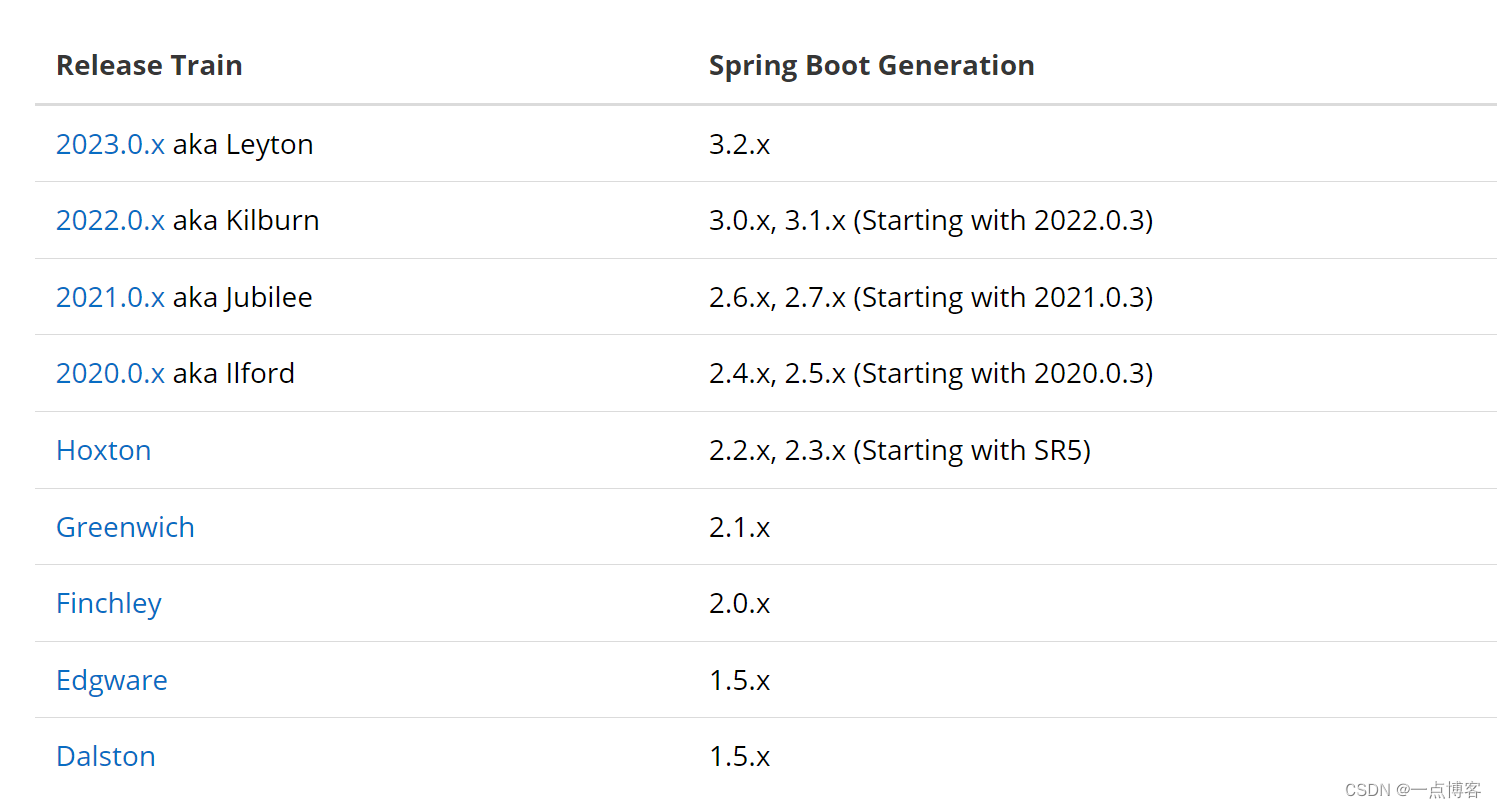This screenshot has width=1497, height=808.
Task: Click the 3.2.x version cell
Action: (739, 144)
